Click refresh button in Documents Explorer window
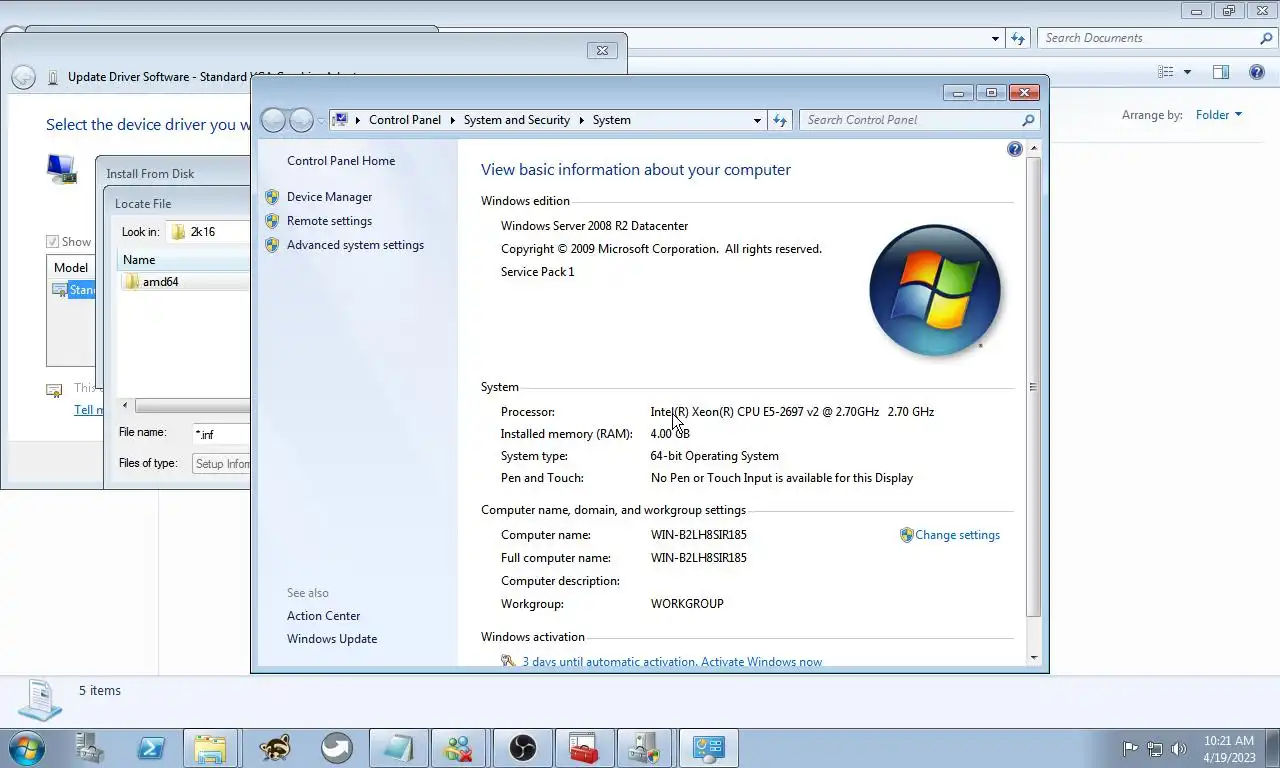The height and width of the screenshot is (768, 1280). click(x=1018, y=38)
